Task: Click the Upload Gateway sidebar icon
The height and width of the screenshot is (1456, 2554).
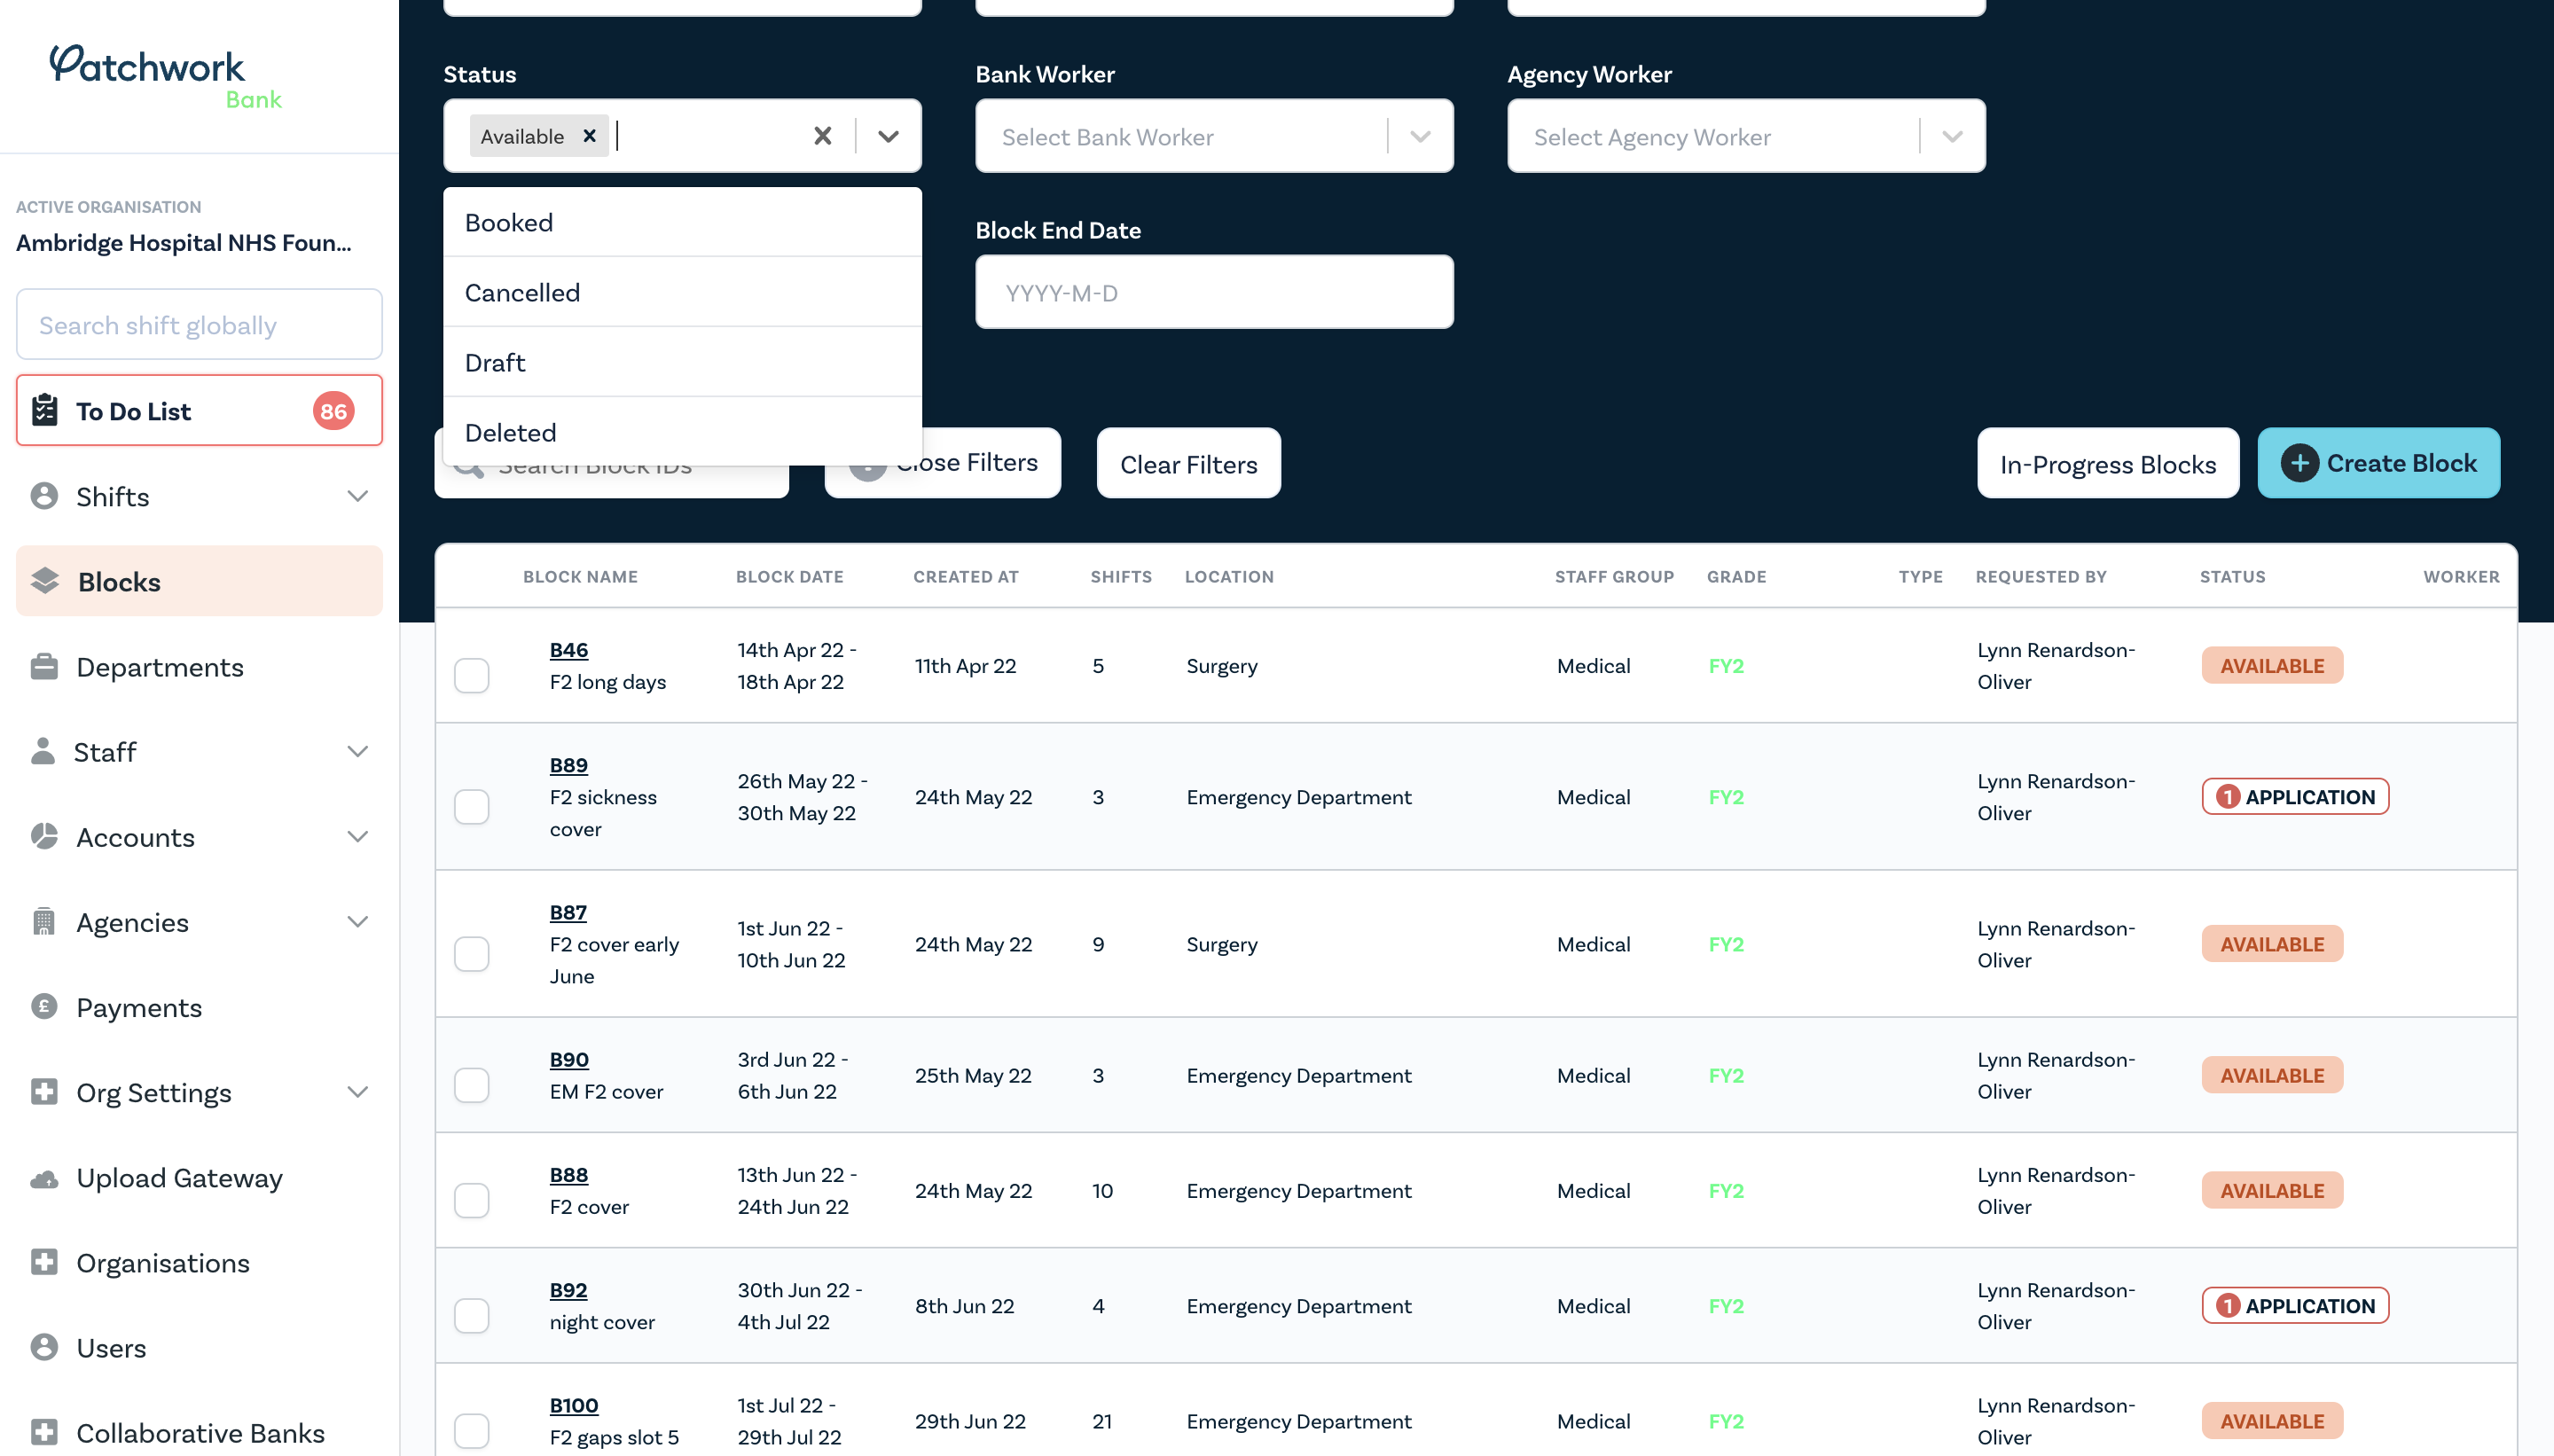Action: (x=43, y=1177)
